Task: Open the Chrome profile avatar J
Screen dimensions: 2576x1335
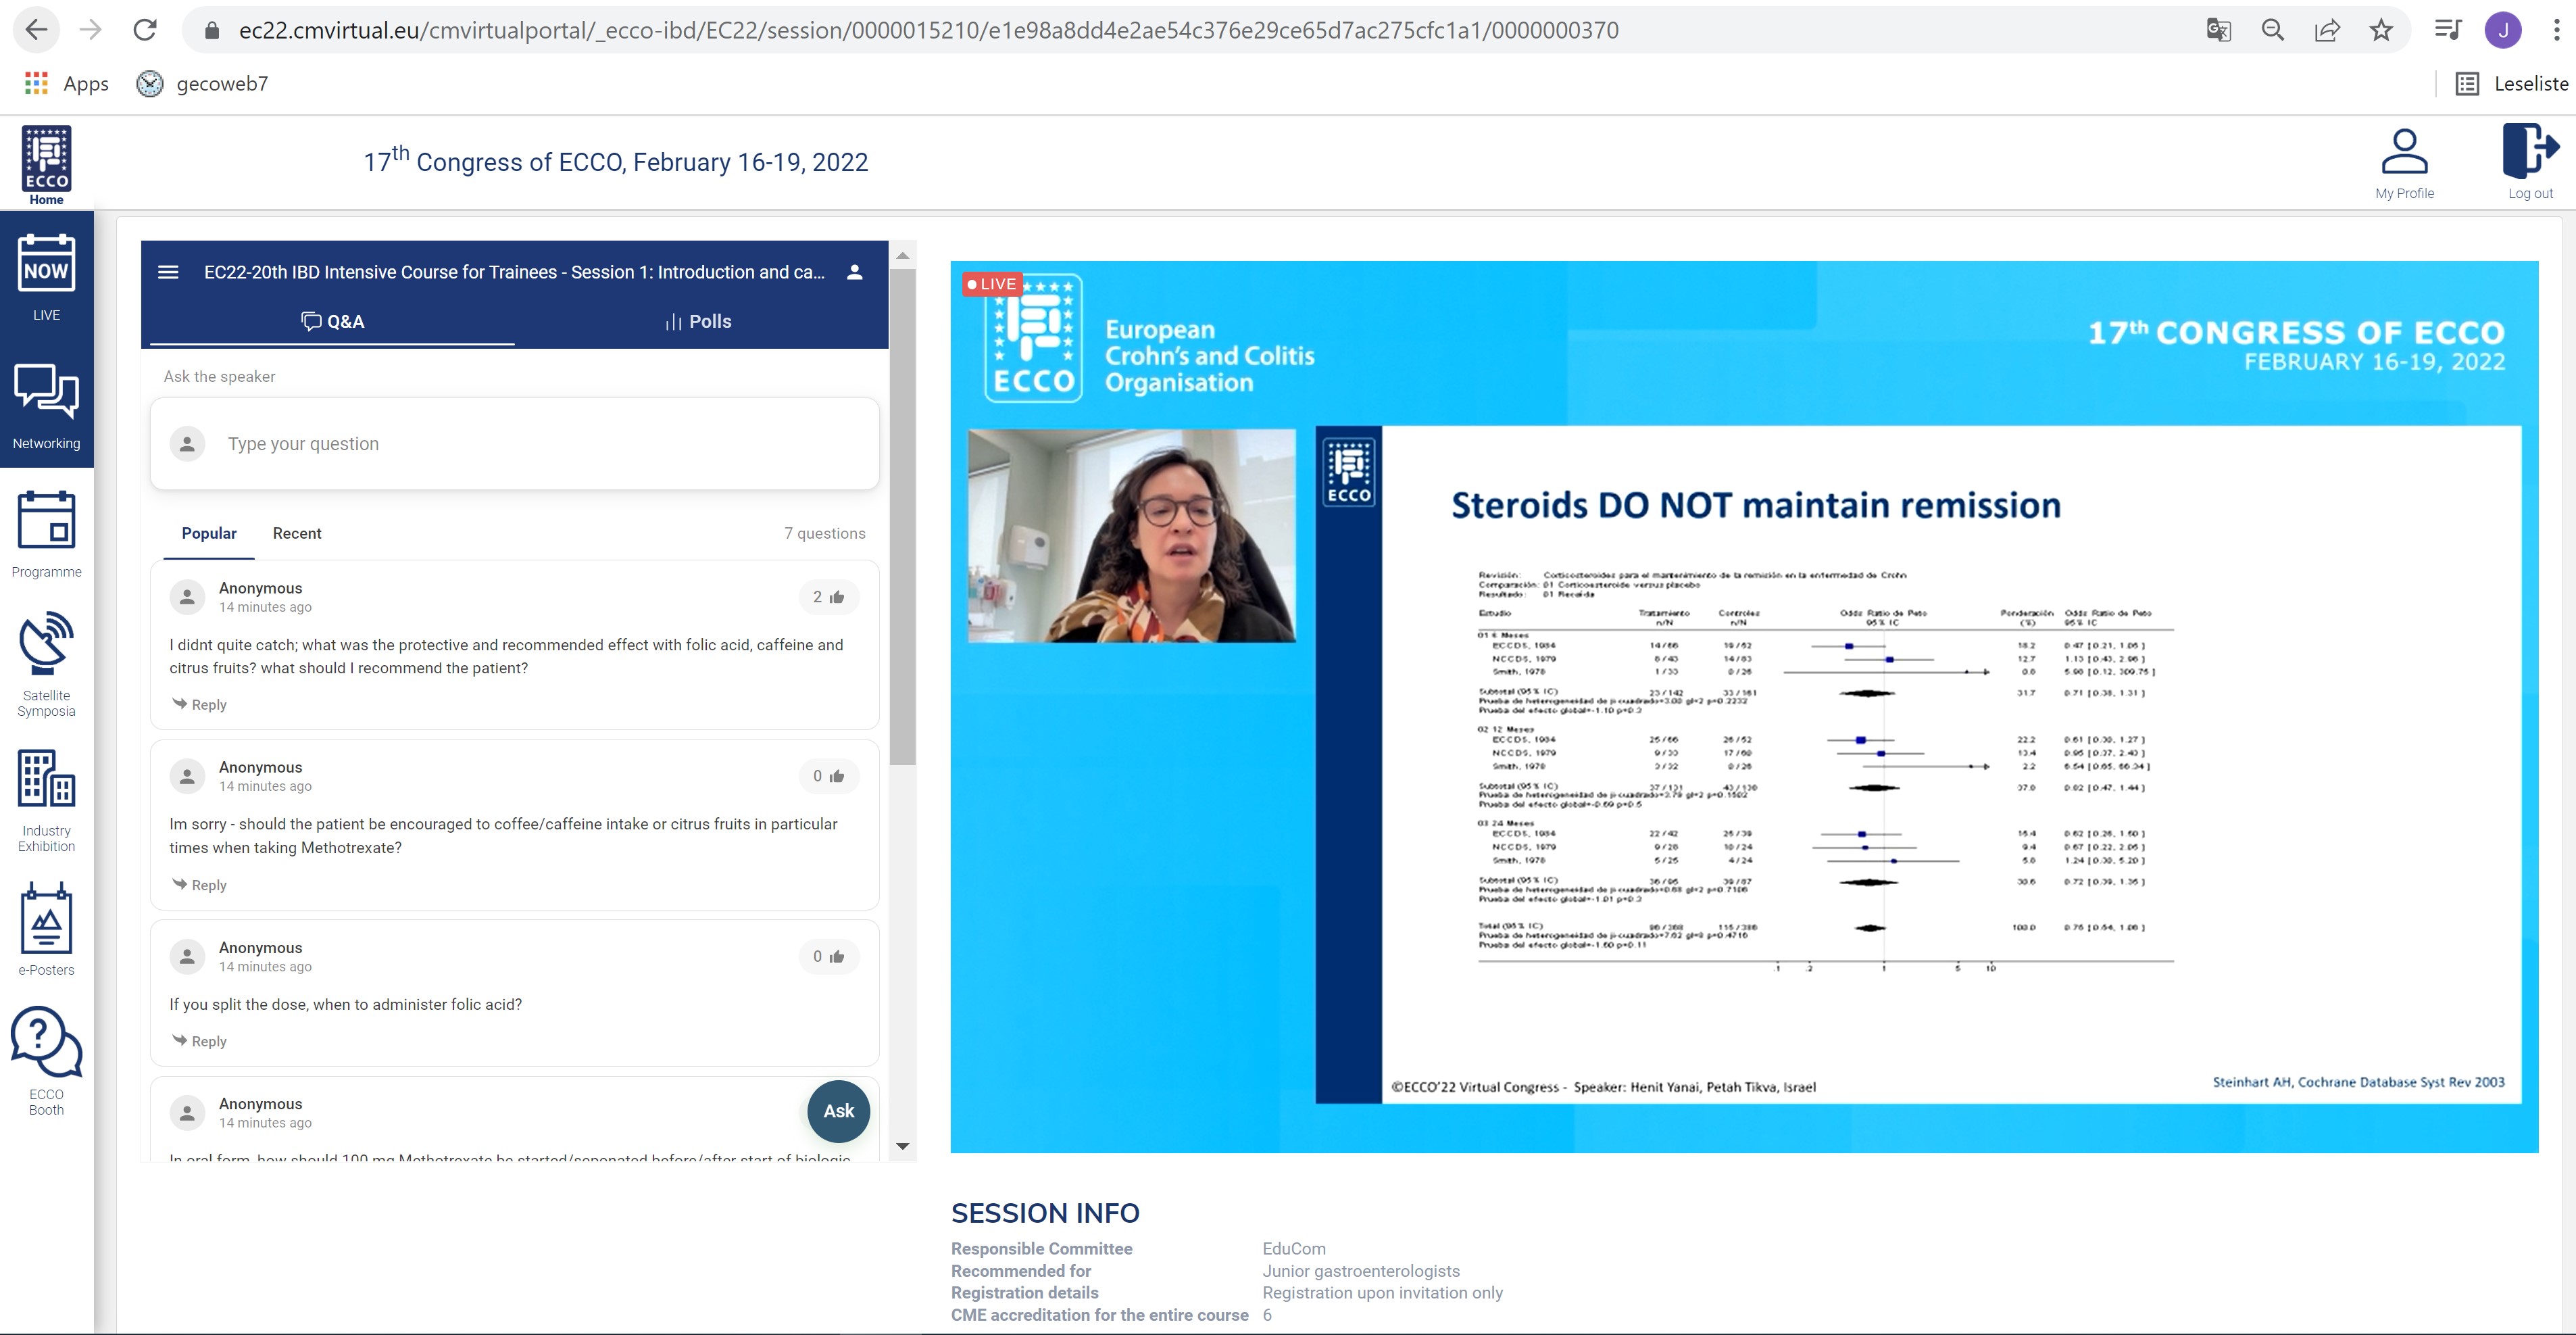Action: coord(2503,30)
